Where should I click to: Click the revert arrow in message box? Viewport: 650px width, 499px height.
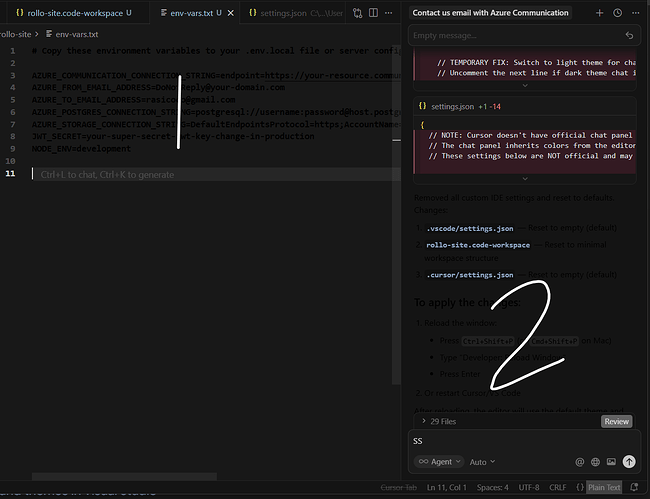click(629, 36)
